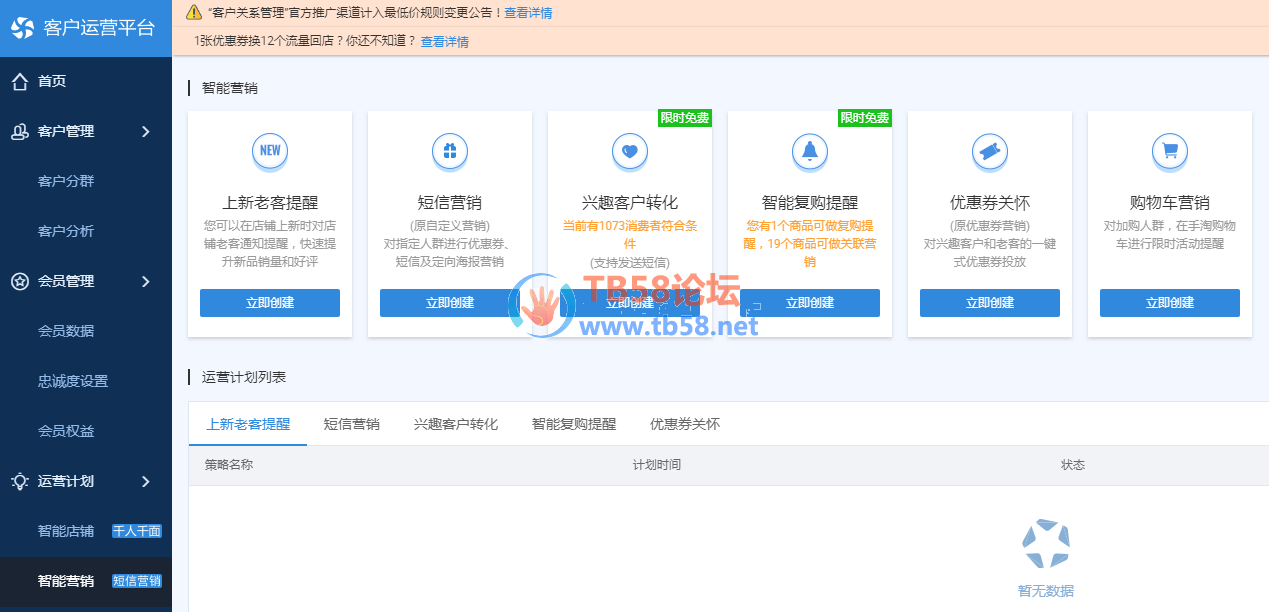
Task: Switch to the 短信营销 tab
Action: [352, 424]
